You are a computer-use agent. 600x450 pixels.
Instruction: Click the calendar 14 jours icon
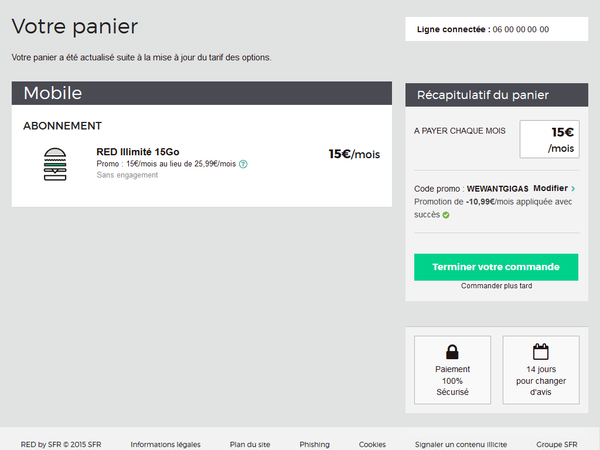pos(541,352)
